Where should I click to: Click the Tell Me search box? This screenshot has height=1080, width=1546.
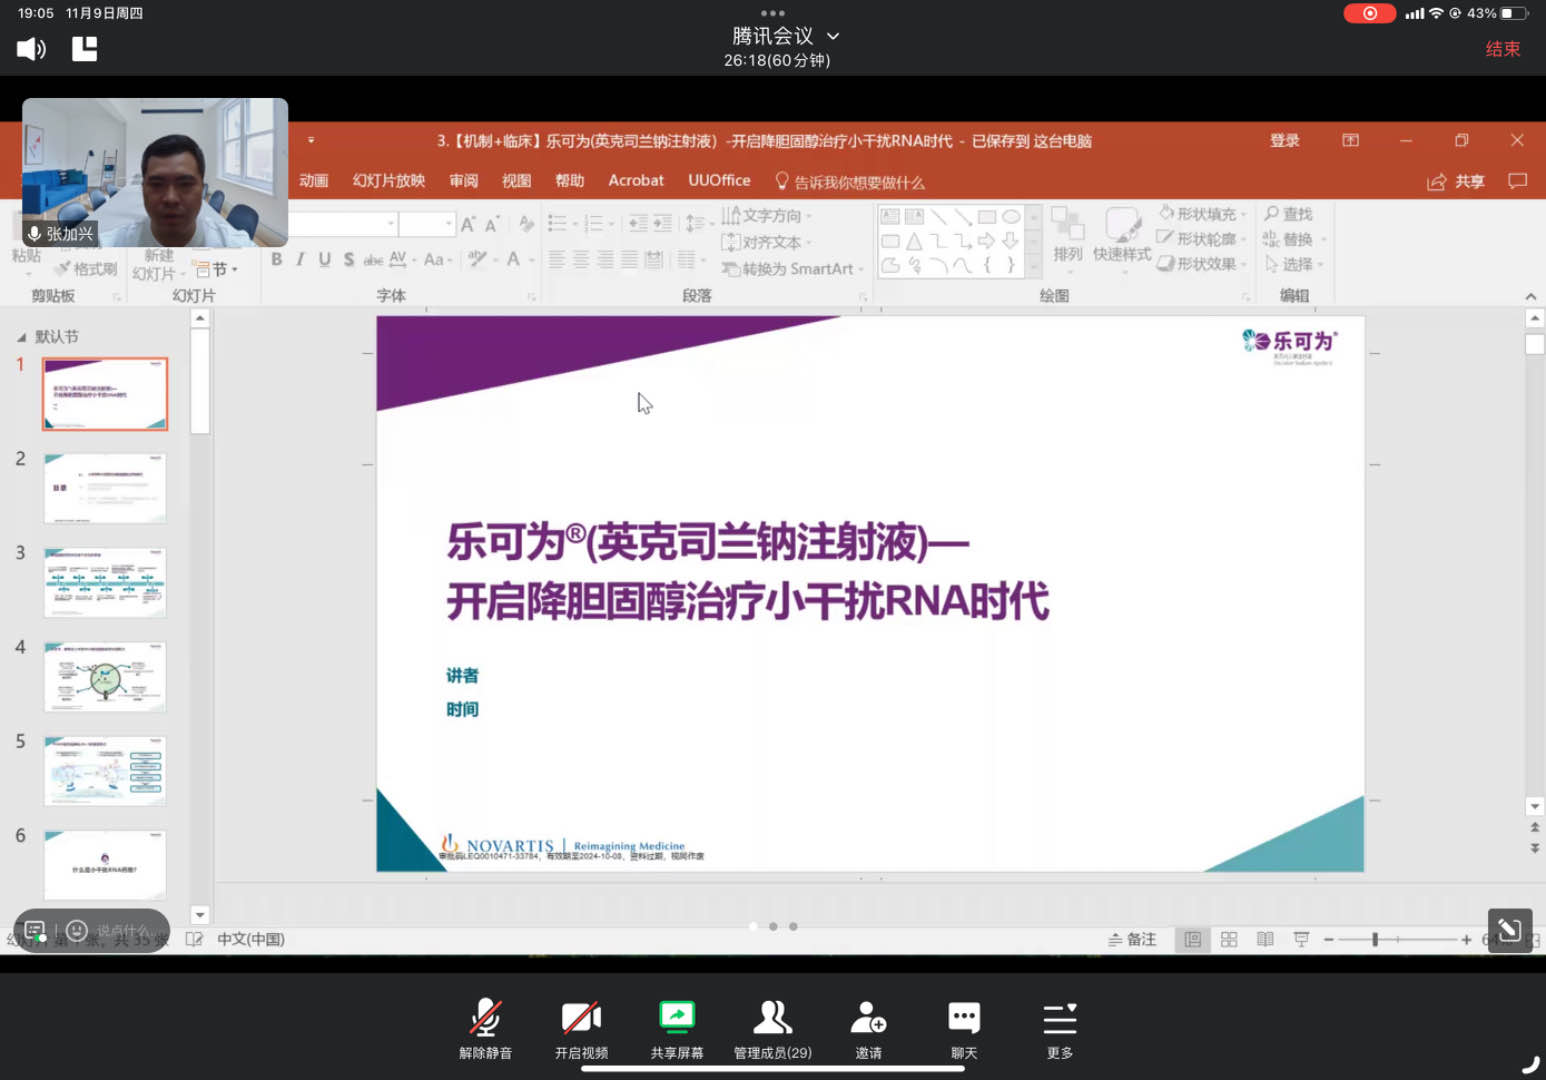point(850,182)
